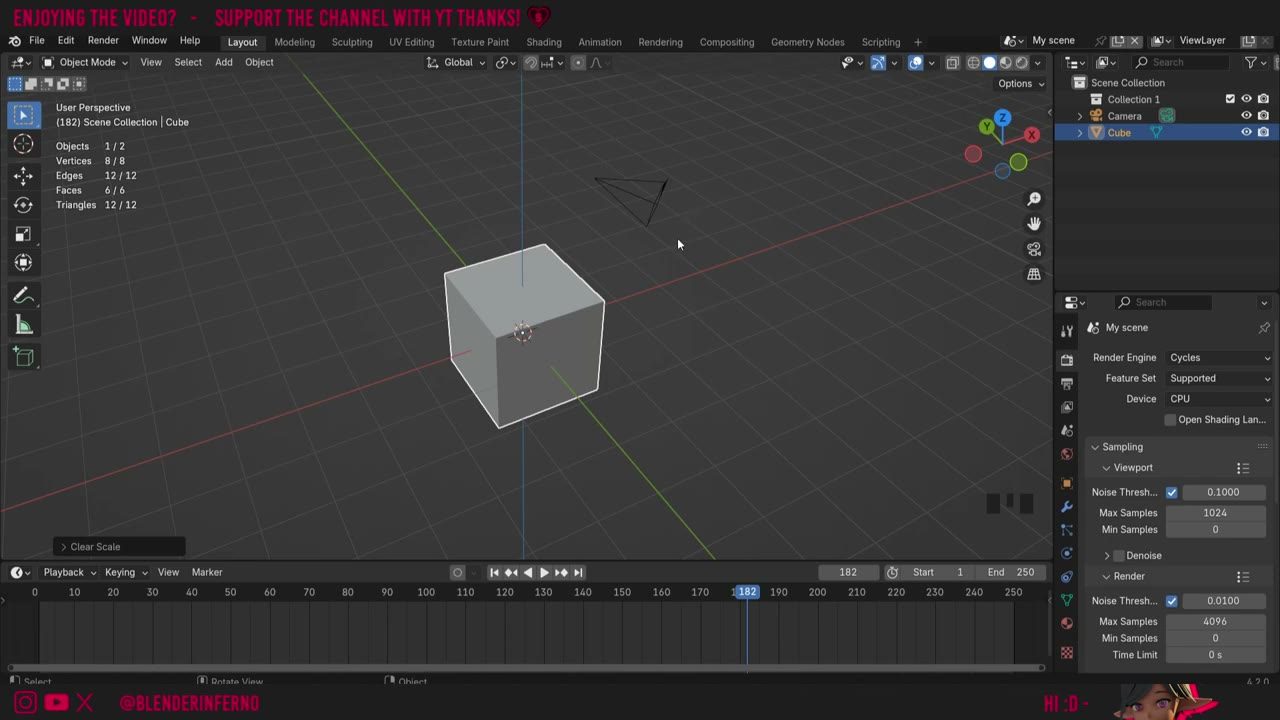Open the Material properties tab
Image resolution: width=1280 pixels, height=720 pixels.
pos(1067,623)
